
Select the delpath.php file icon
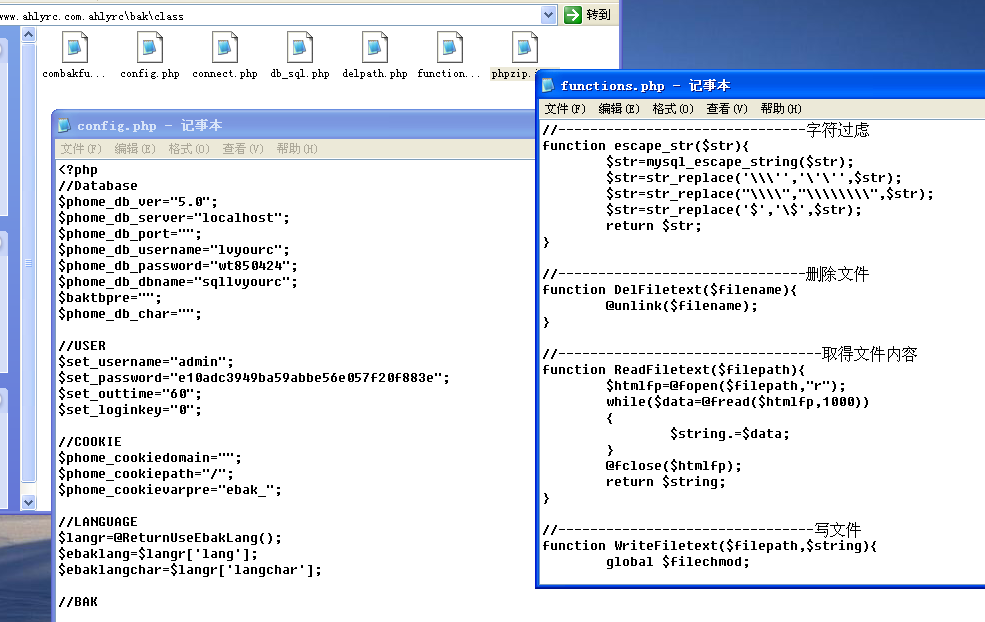pyautogui.click(x=374, y=47)
